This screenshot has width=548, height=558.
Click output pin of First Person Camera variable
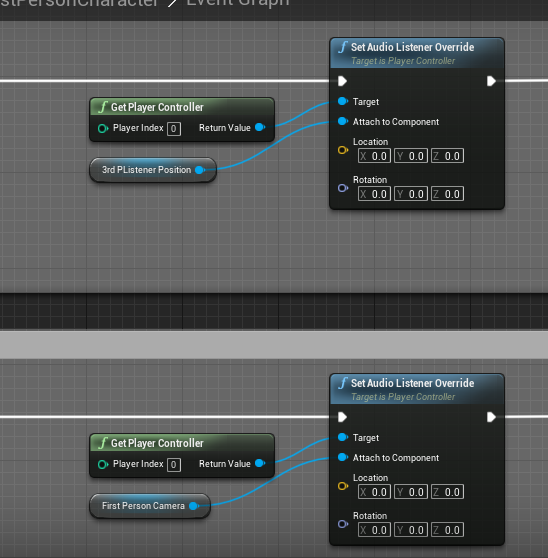click(194, 506)
